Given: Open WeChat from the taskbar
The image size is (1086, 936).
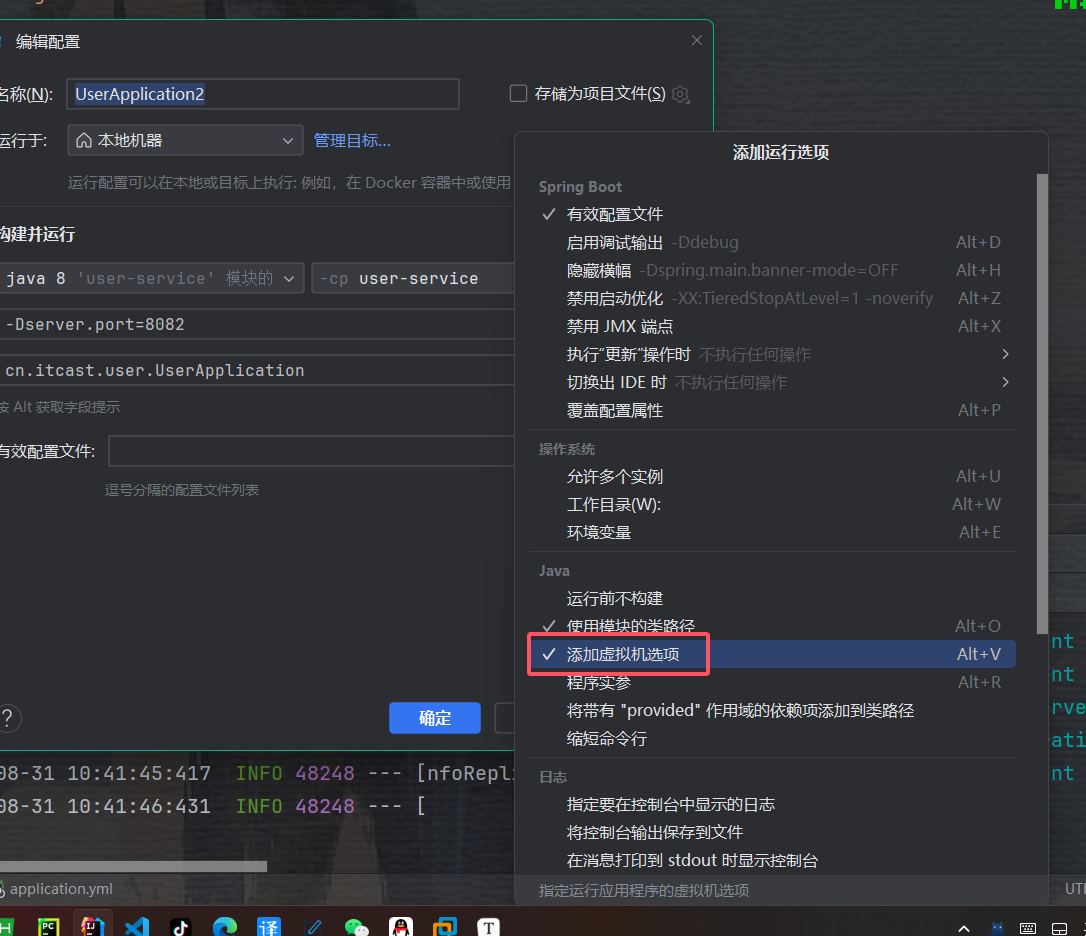Looking at the screenshot, I should [357, 926].
